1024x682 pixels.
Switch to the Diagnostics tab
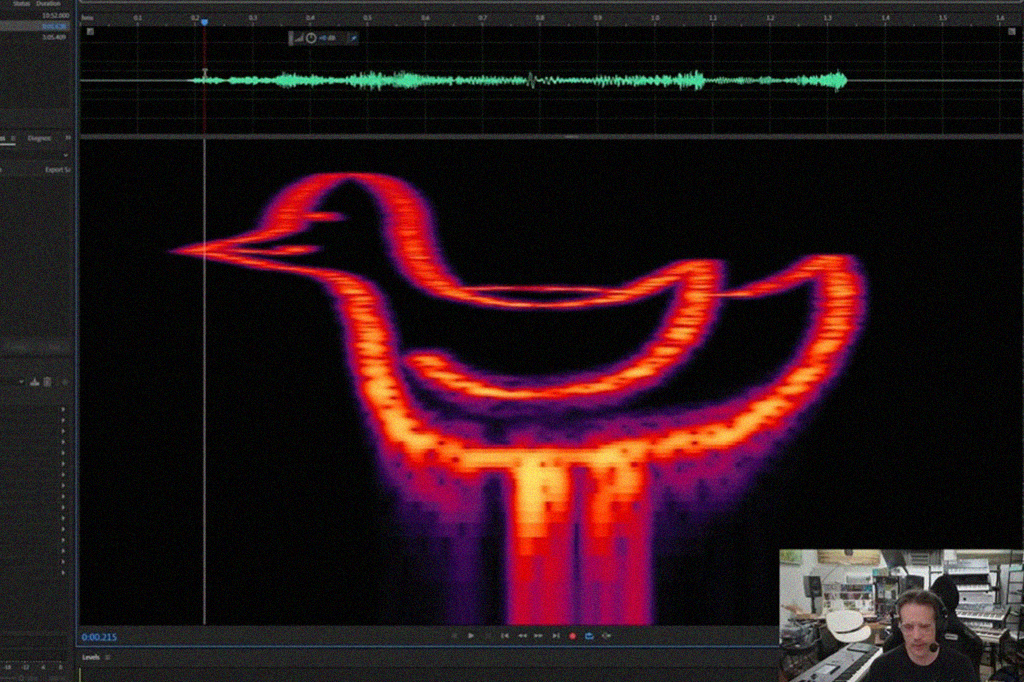tap(40, 138)
